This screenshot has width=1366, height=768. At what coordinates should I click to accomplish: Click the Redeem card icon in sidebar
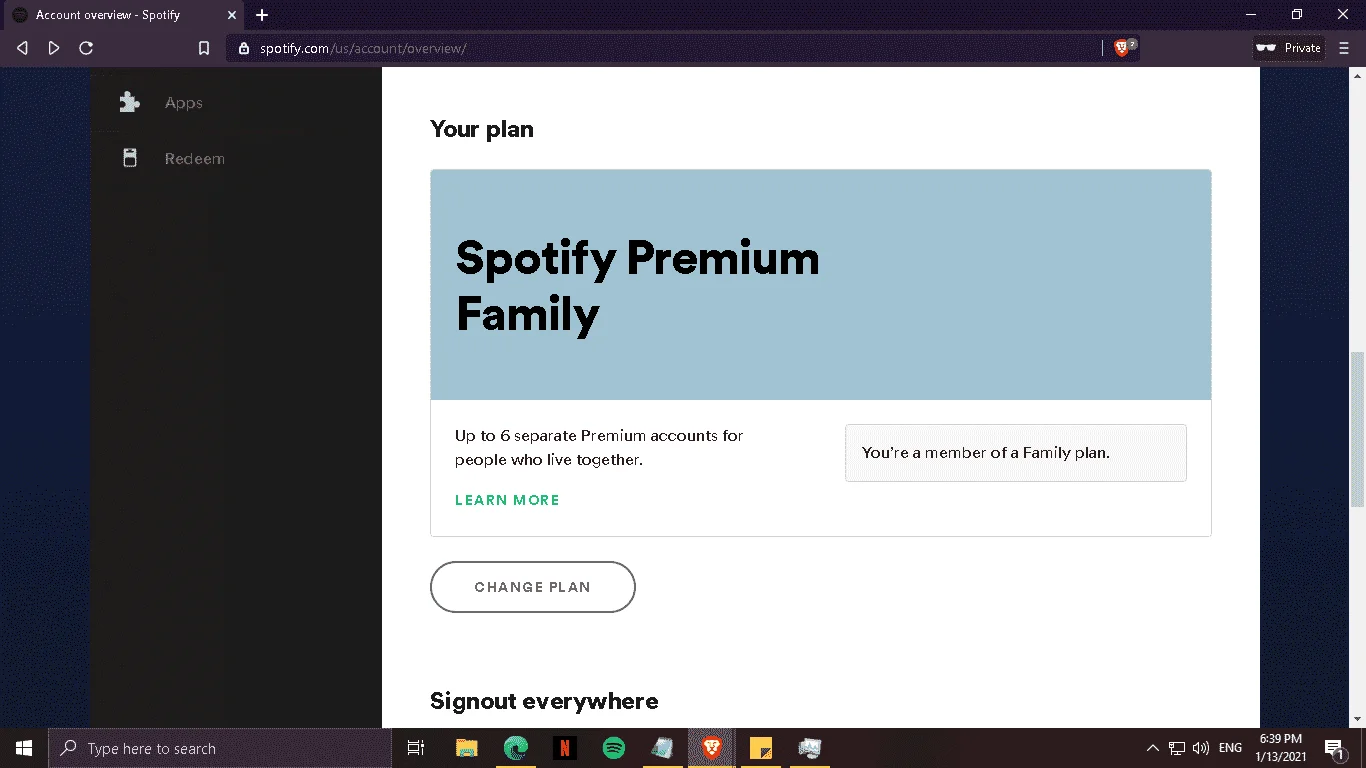point(129,158)
